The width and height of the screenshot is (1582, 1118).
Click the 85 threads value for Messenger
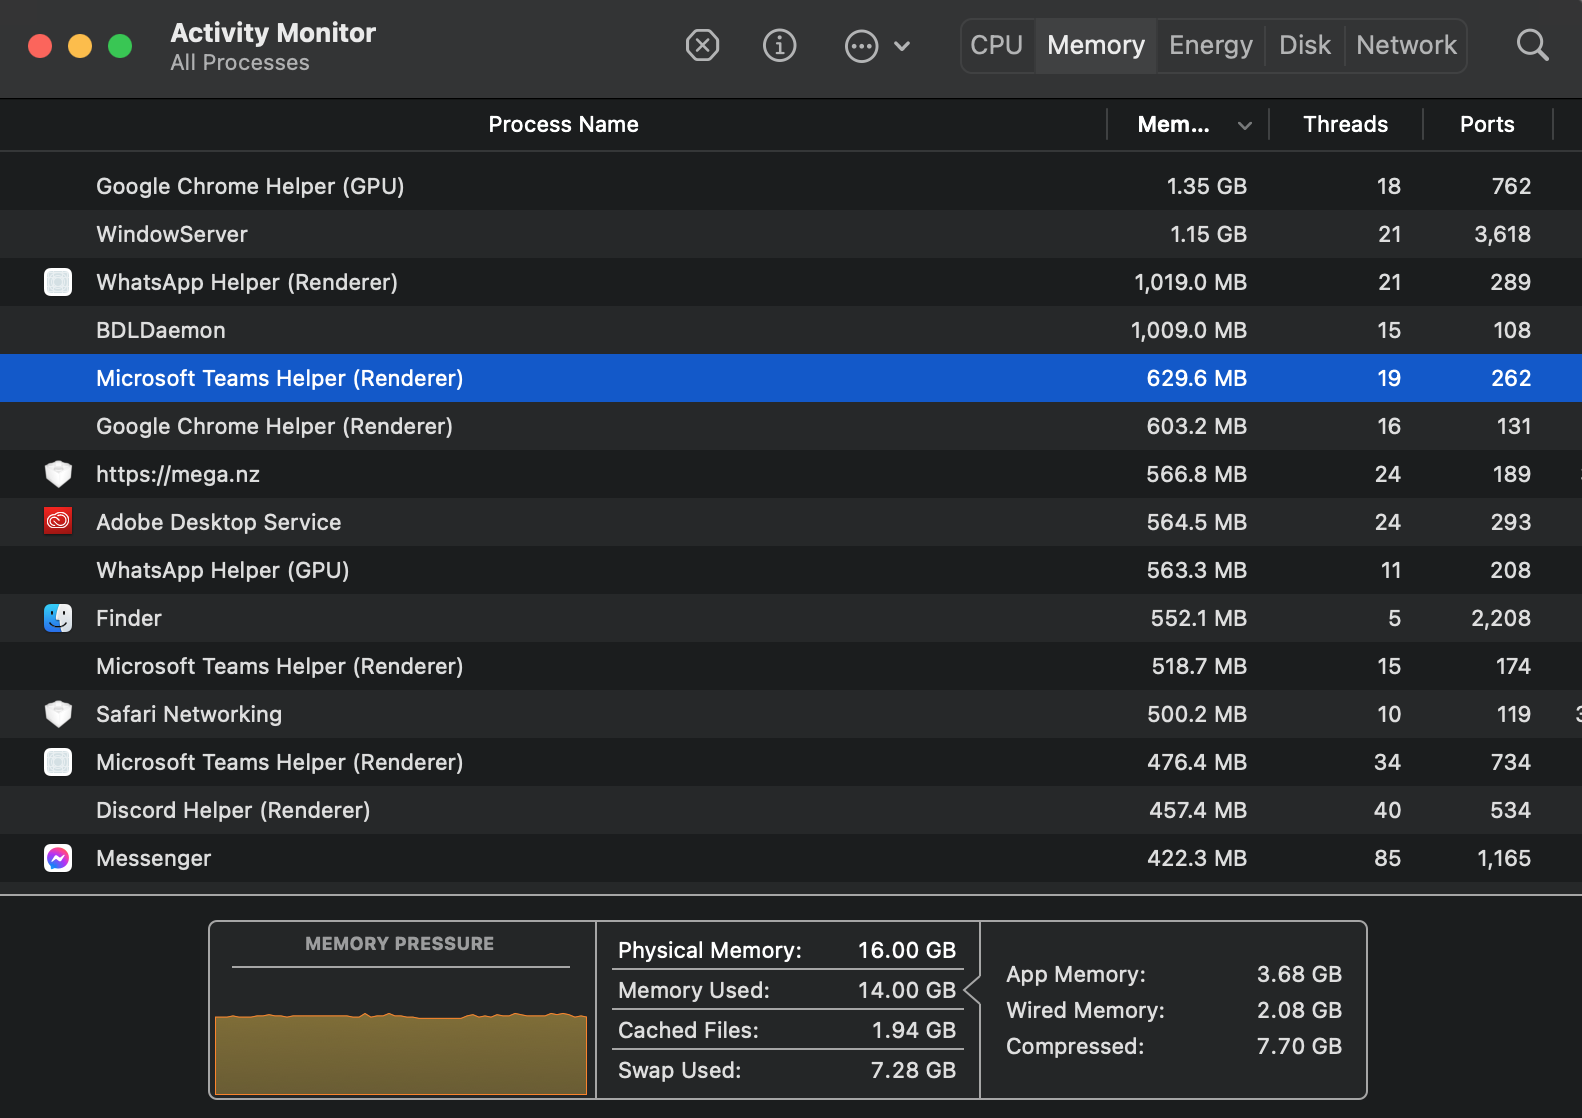[1387, 858]
